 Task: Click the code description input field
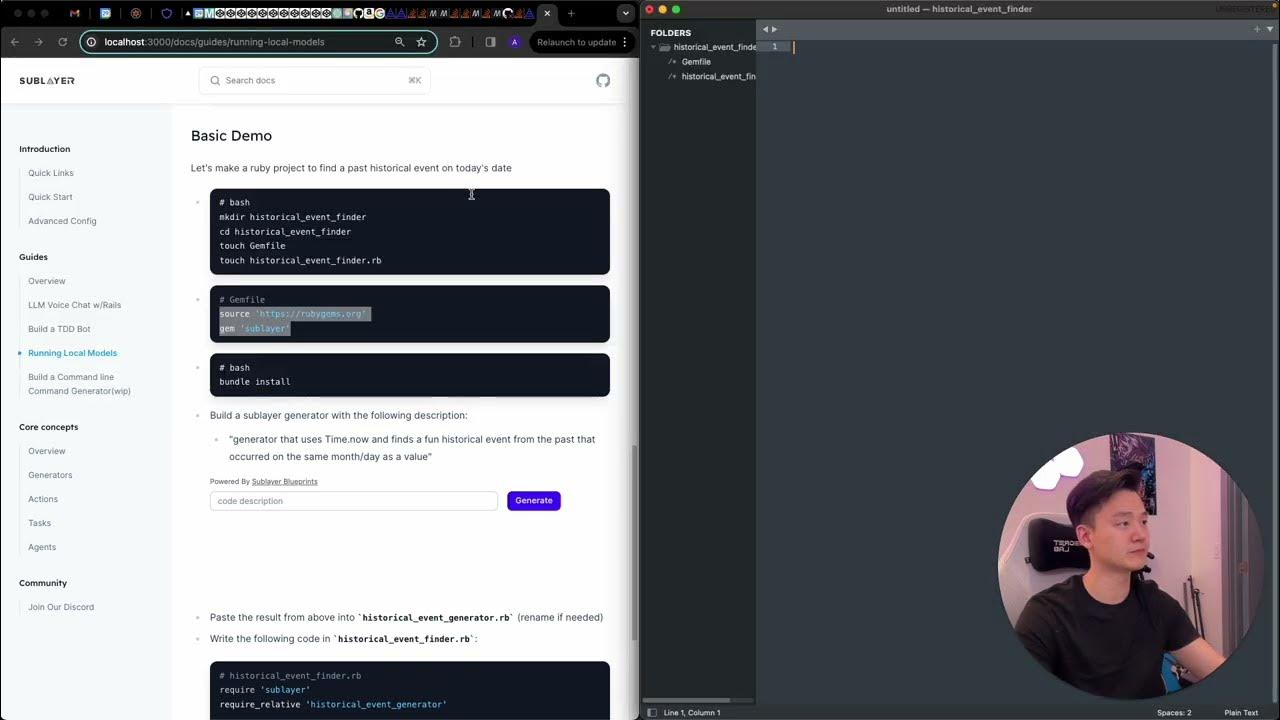[353, 501]
